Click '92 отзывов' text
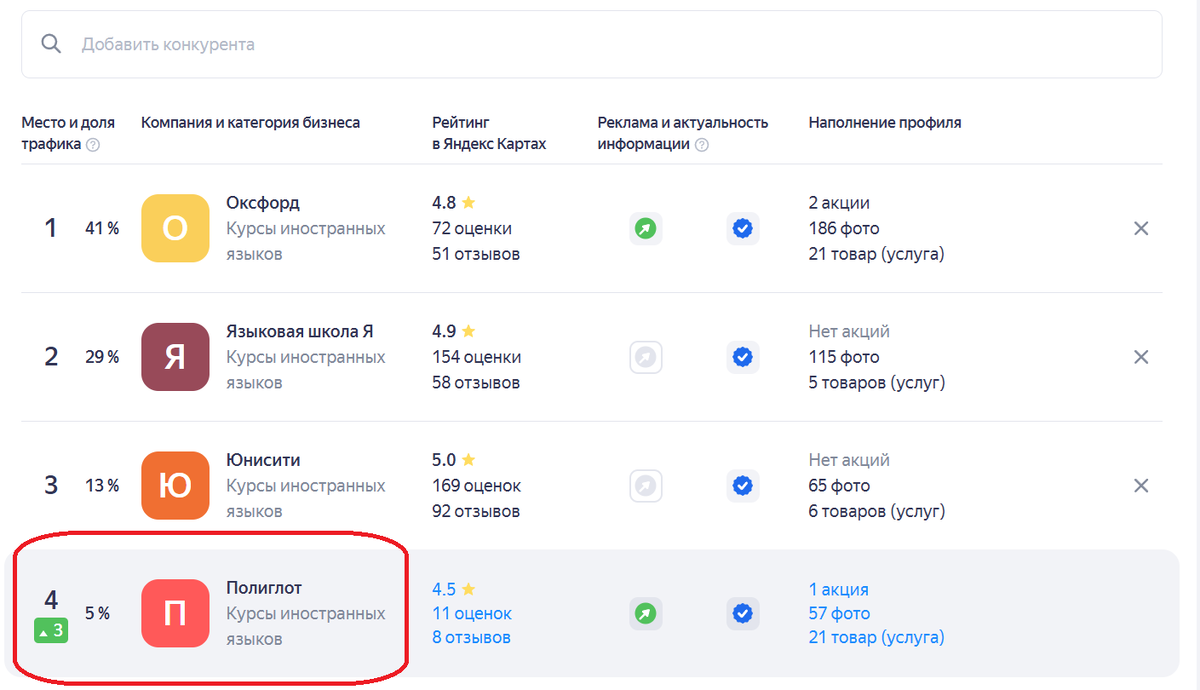 [476, 512]
